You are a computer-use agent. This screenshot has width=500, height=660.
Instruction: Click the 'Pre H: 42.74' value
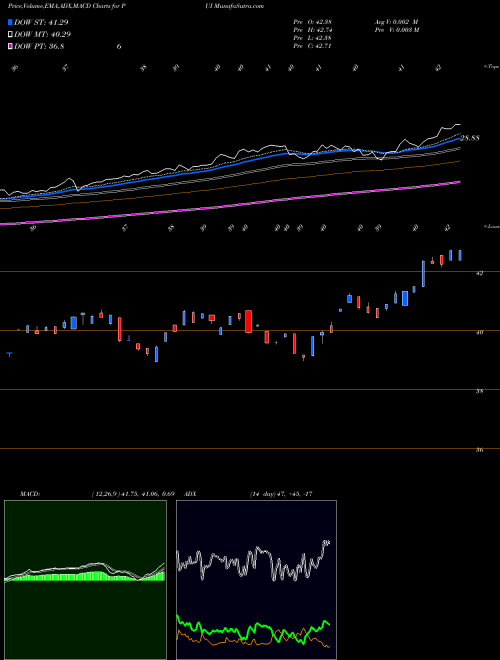point(313,30)
